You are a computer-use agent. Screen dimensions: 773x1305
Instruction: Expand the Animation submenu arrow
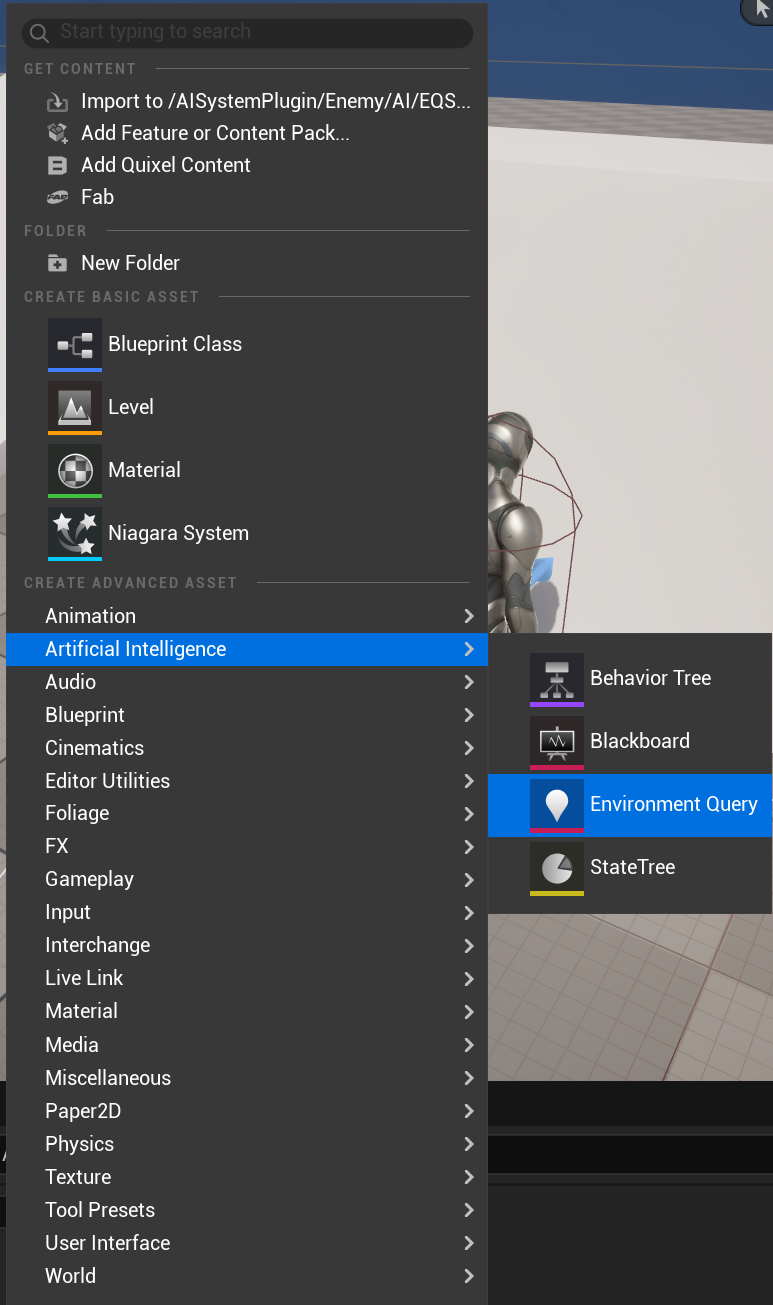click(468, 616)
